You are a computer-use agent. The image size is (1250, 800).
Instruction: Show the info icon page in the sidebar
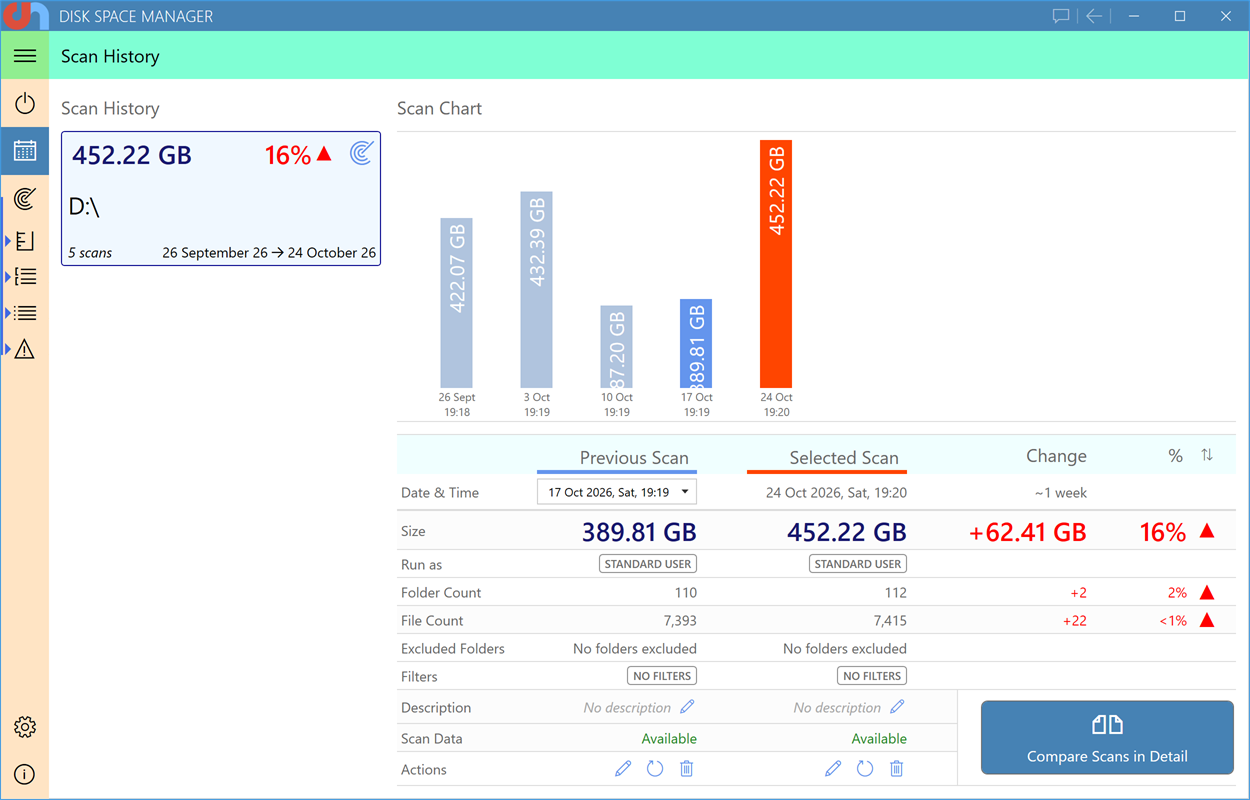[25, 774]
